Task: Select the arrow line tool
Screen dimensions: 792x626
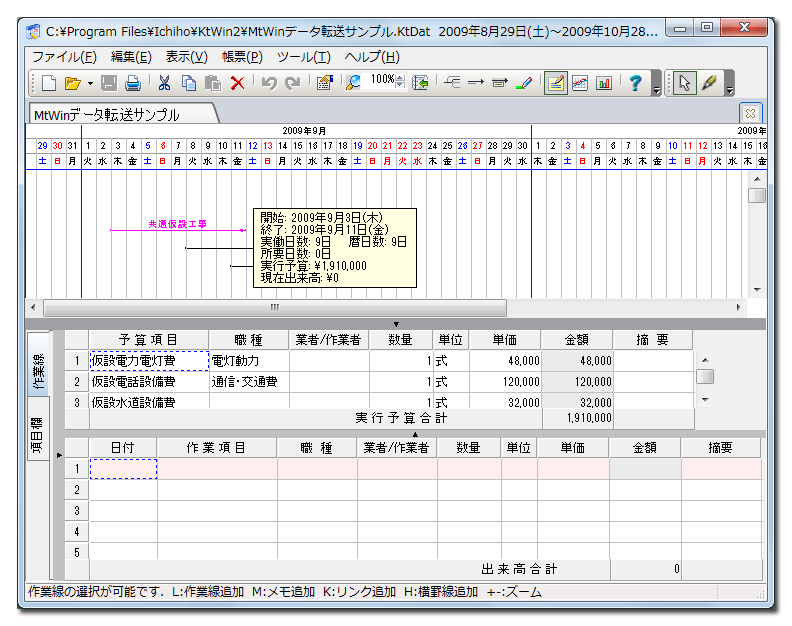Action: point(476,82)
